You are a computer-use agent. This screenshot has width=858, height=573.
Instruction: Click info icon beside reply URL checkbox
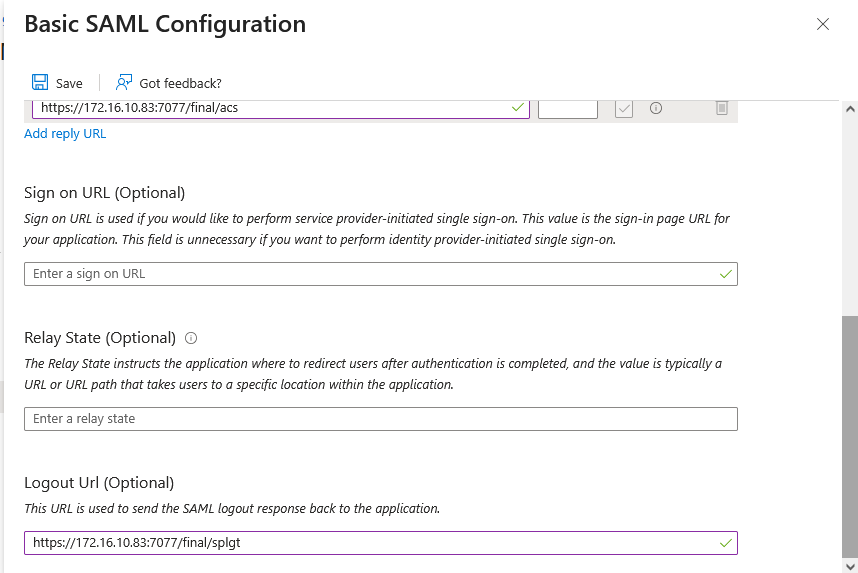(x=656, y=108)
